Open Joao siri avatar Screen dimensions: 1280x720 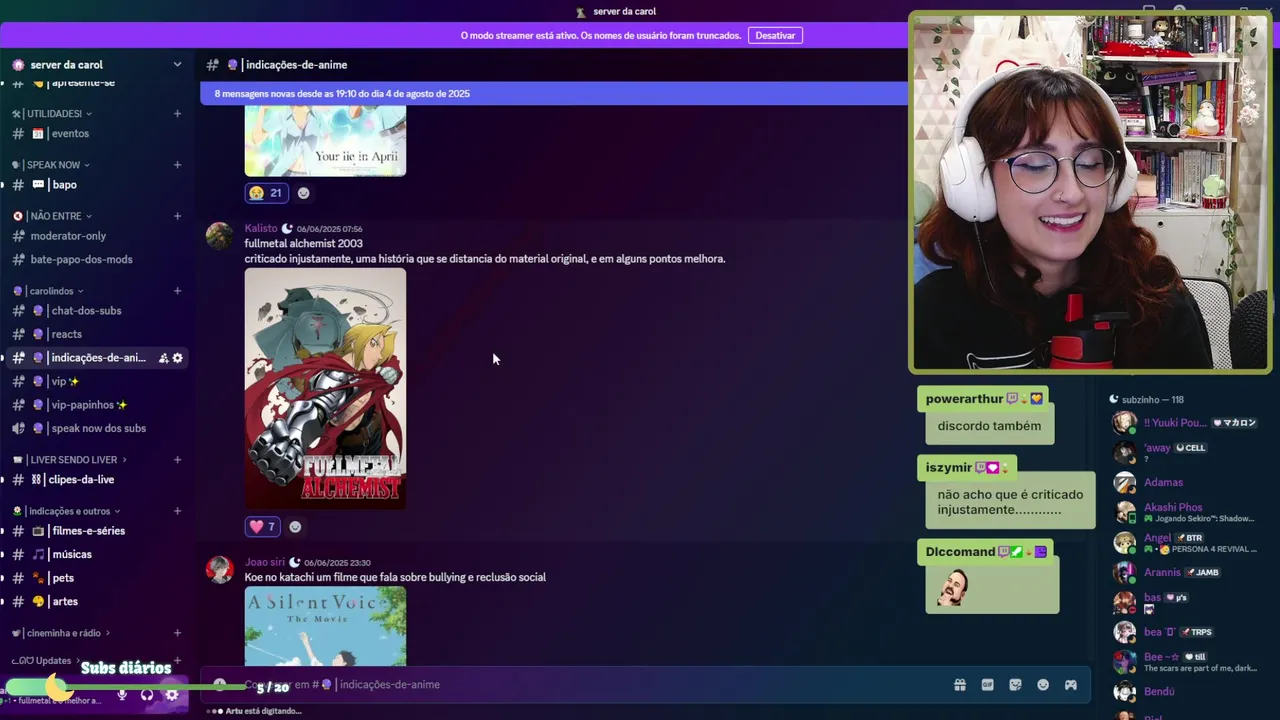click(x=220, y=570)
